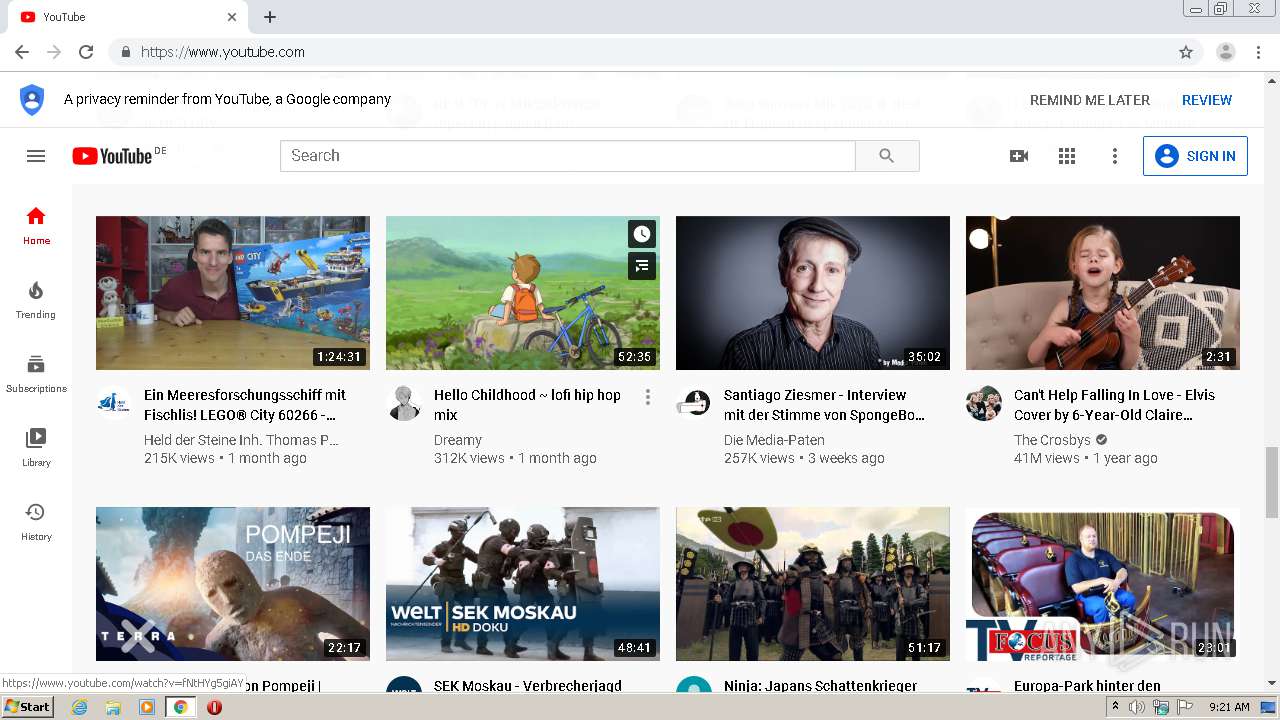Image resolution: width=1280 pixels, height=720 pixels.
Task: Open Die Media-Paten channel avatar
Action: coord(694,404)
